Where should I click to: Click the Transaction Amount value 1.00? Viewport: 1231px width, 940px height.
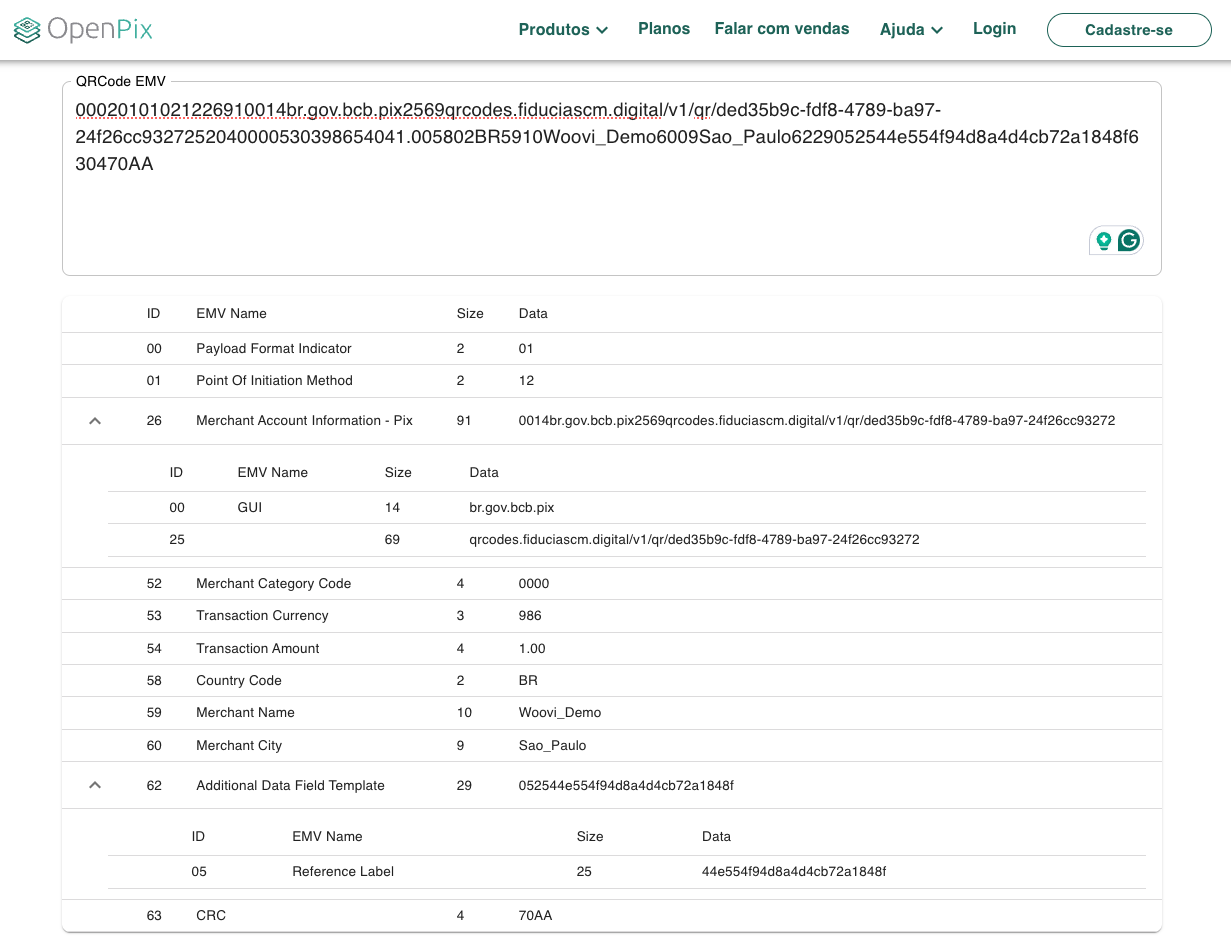pyautogui.click(x=532, y=649)
